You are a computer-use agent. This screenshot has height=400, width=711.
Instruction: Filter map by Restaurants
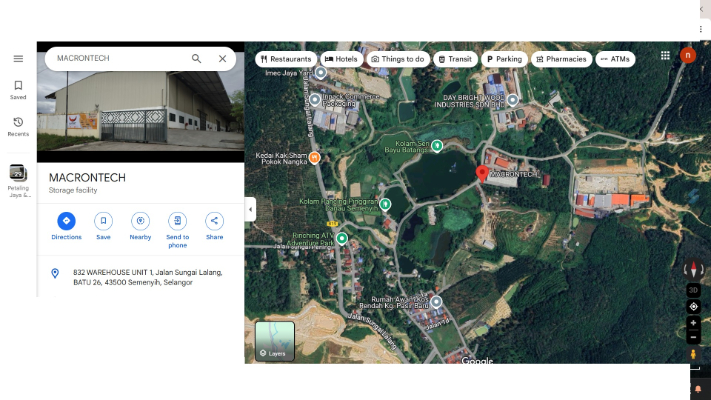point(286,59)
